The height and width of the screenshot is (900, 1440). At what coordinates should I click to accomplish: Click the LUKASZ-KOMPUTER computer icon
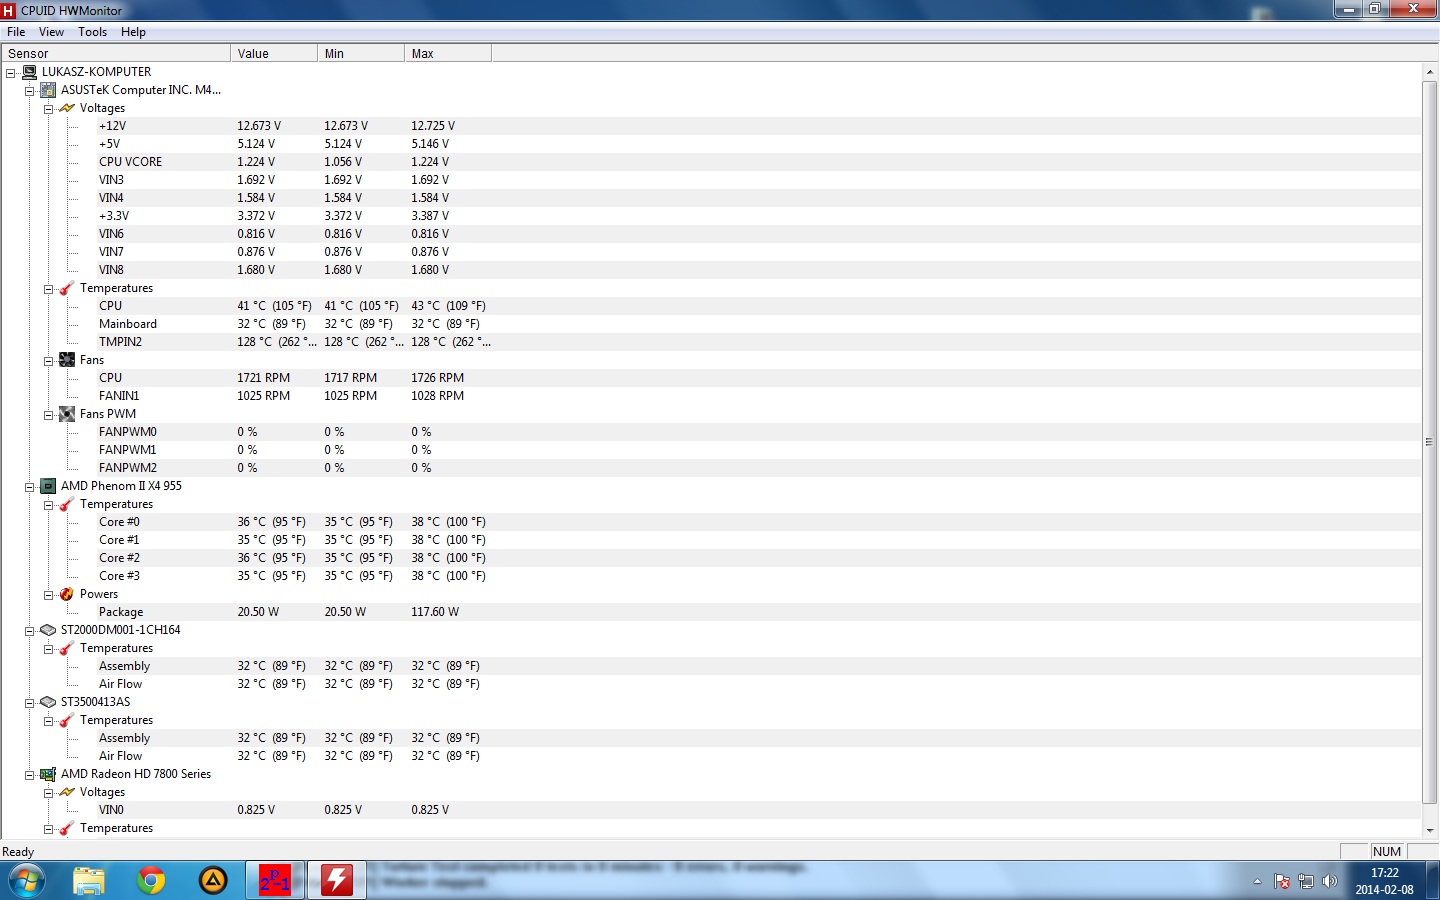click(x=29, y=72)
